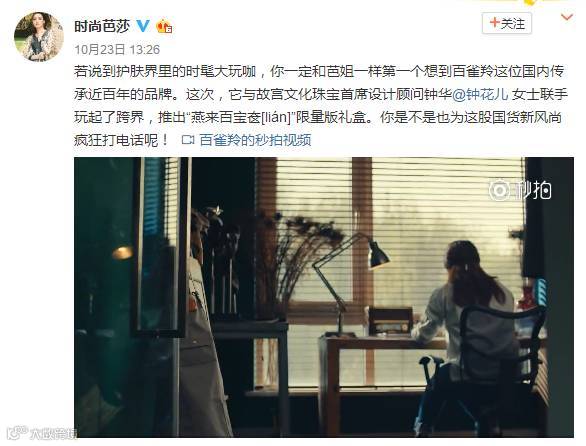Click the video camera icon before 百雀羚
Screen dimensions: 586x446
tap(188, 140)
